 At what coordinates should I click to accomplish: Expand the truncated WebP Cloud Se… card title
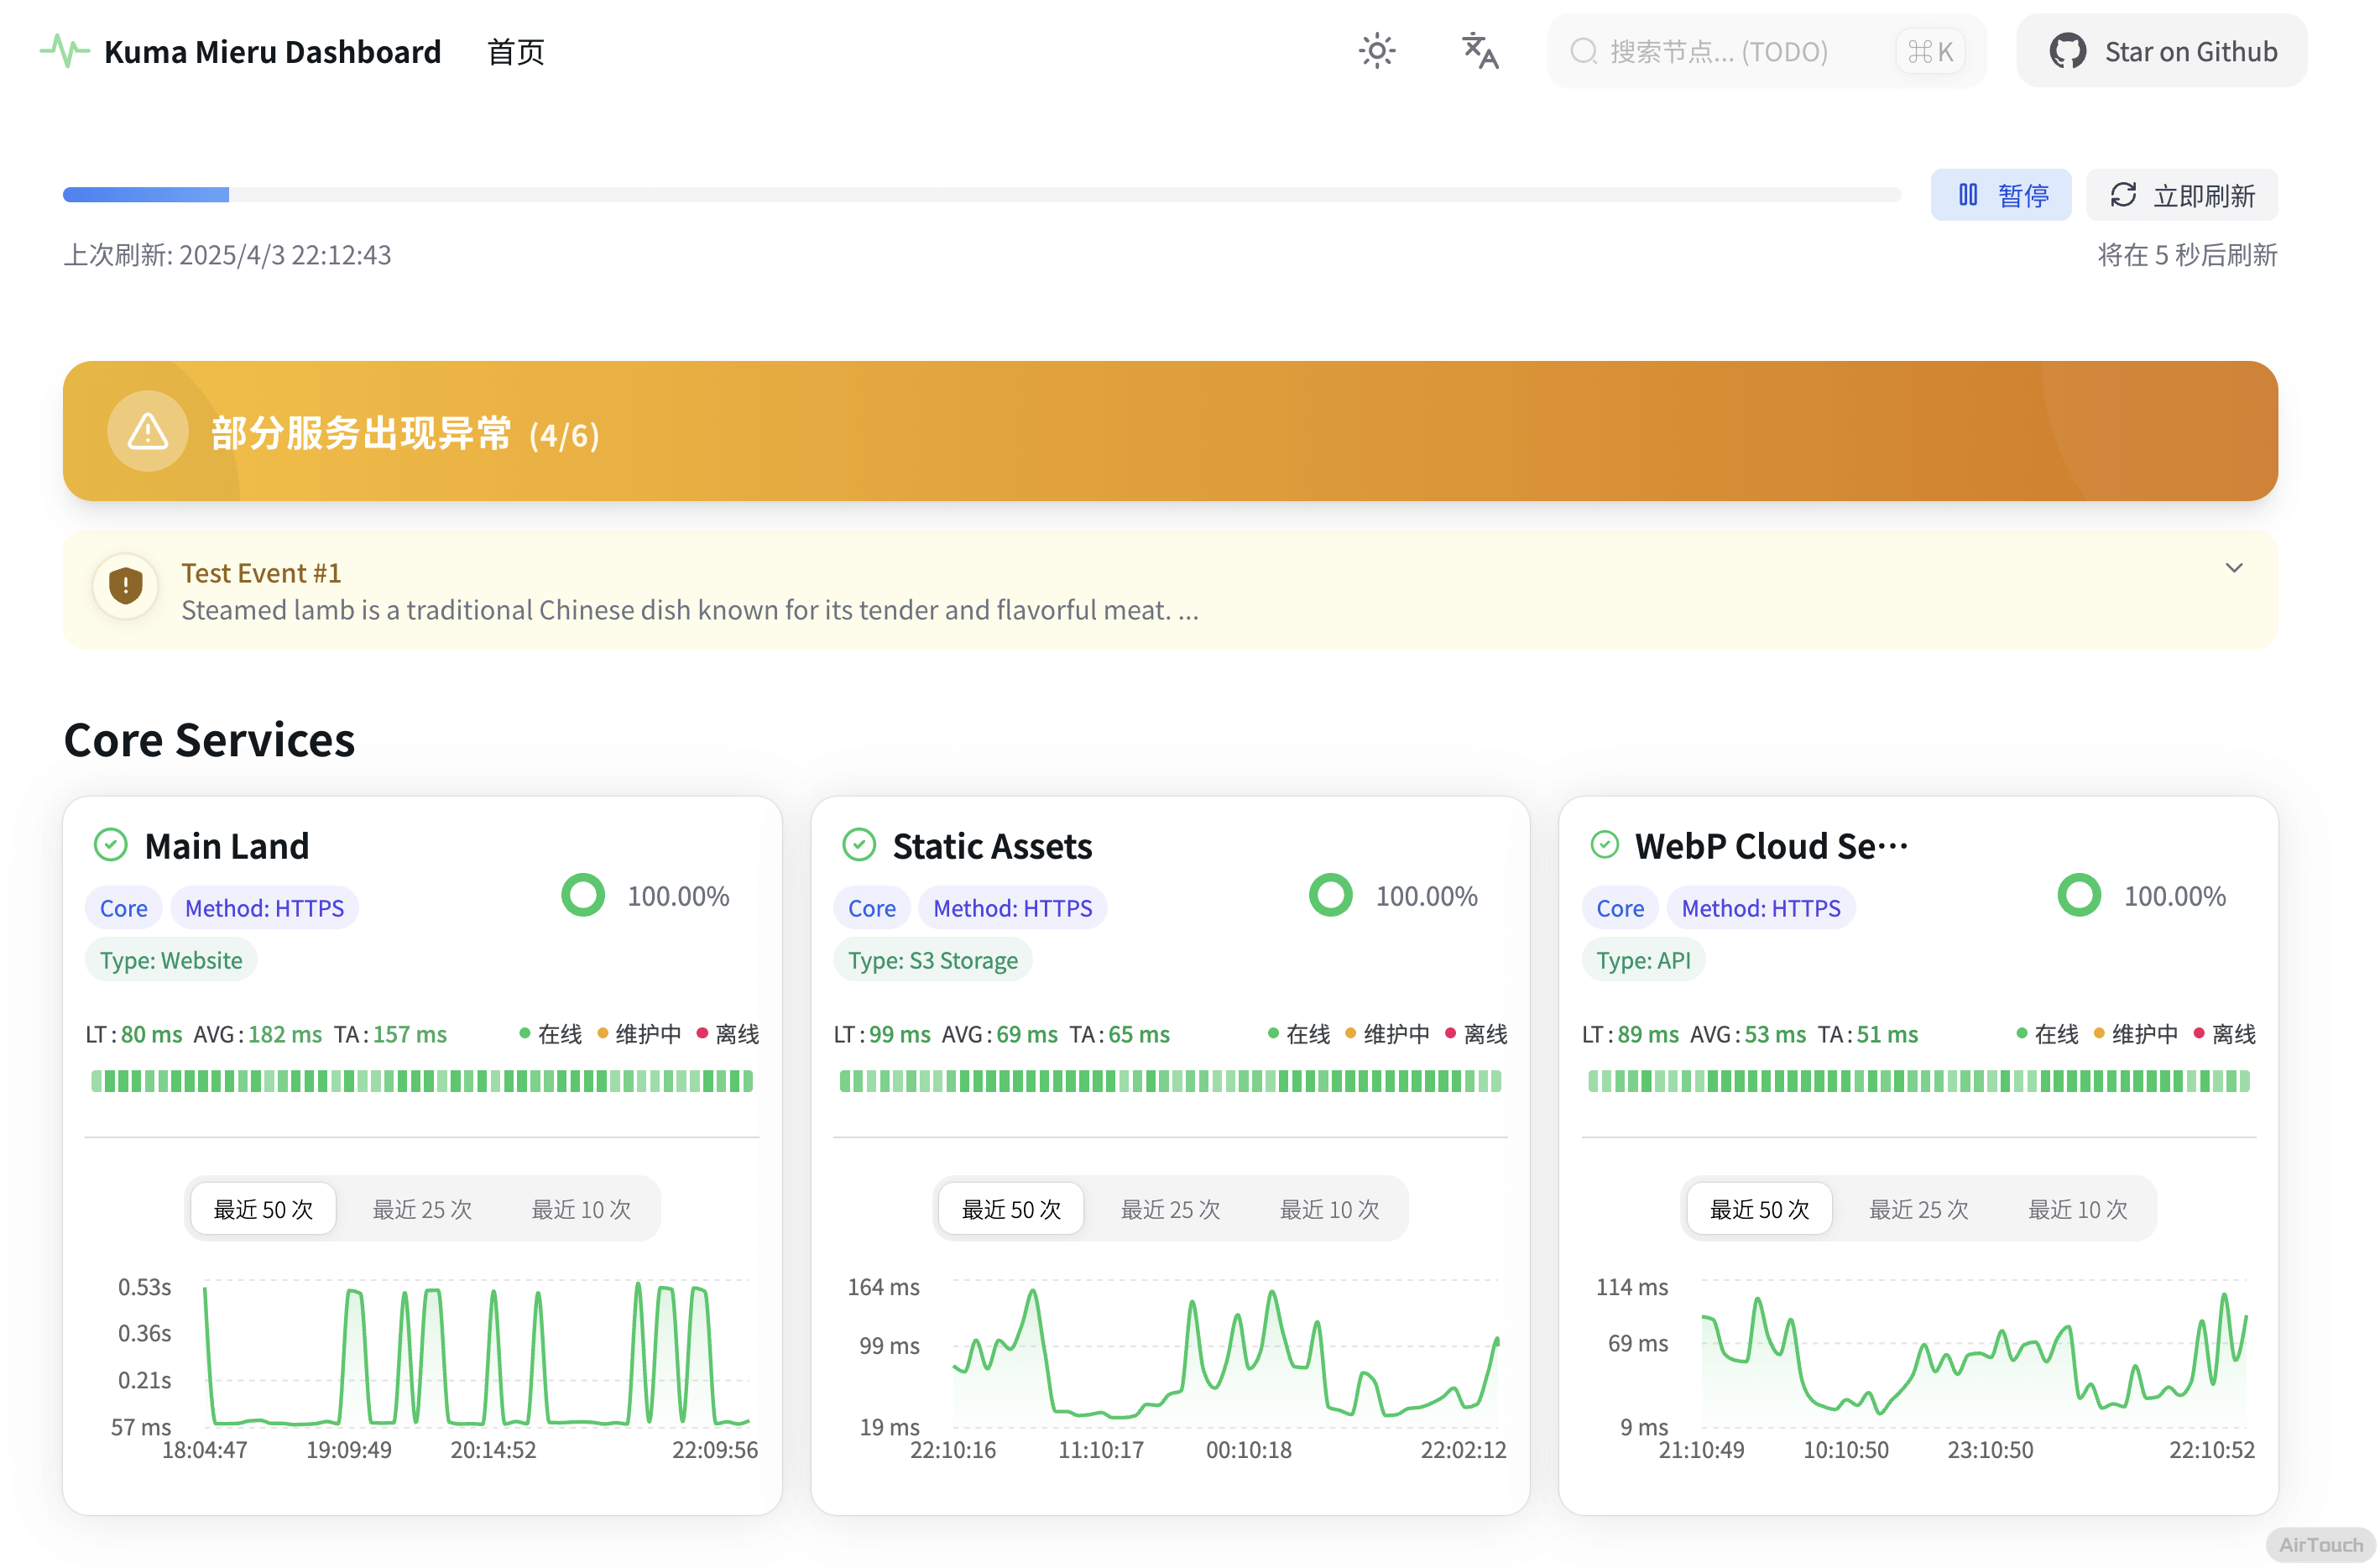point(1771,846)
